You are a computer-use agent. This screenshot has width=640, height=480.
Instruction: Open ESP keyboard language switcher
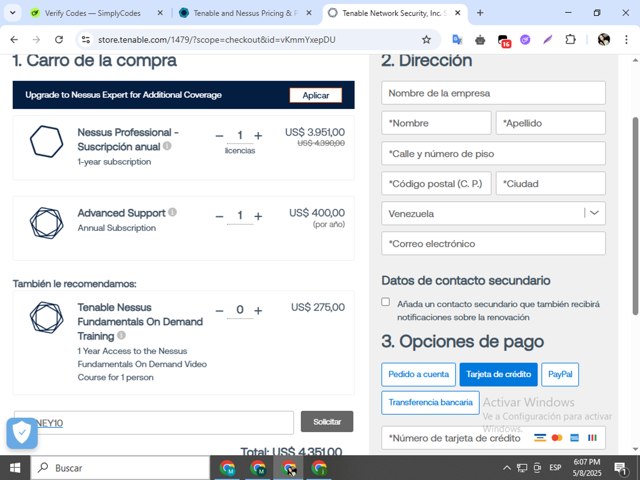555,468
